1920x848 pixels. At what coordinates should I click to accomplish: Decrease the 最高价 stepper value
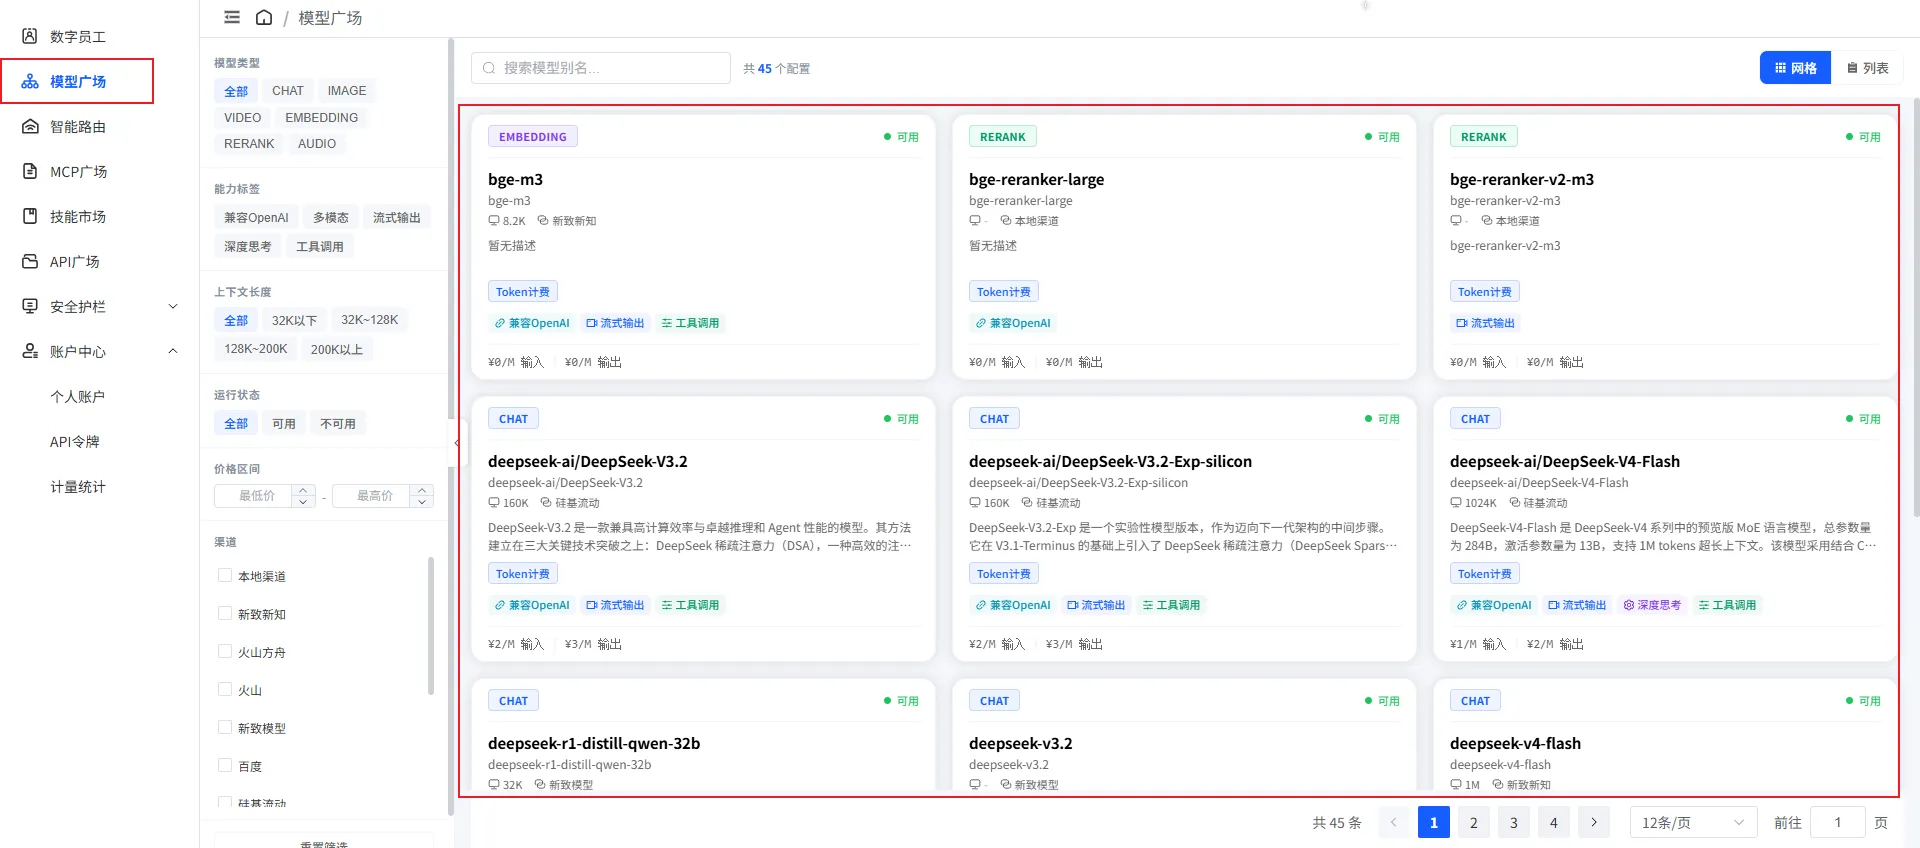(x=422, y=501)
